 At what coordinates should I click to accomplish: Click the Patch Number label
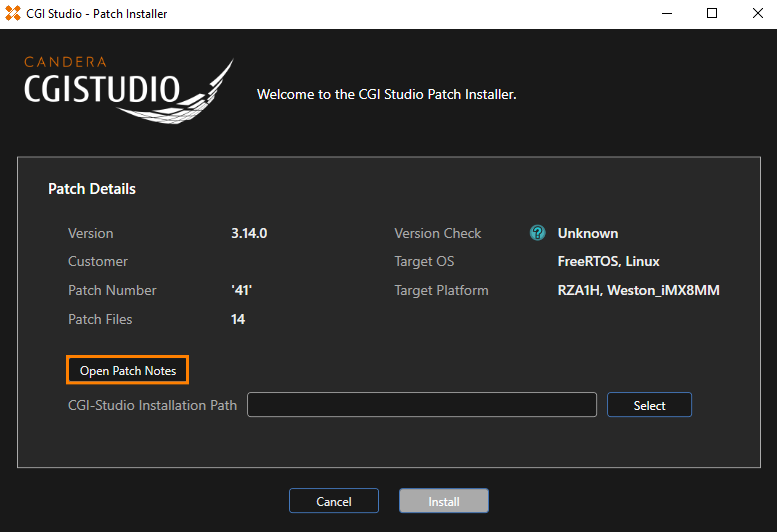[112, 290]
